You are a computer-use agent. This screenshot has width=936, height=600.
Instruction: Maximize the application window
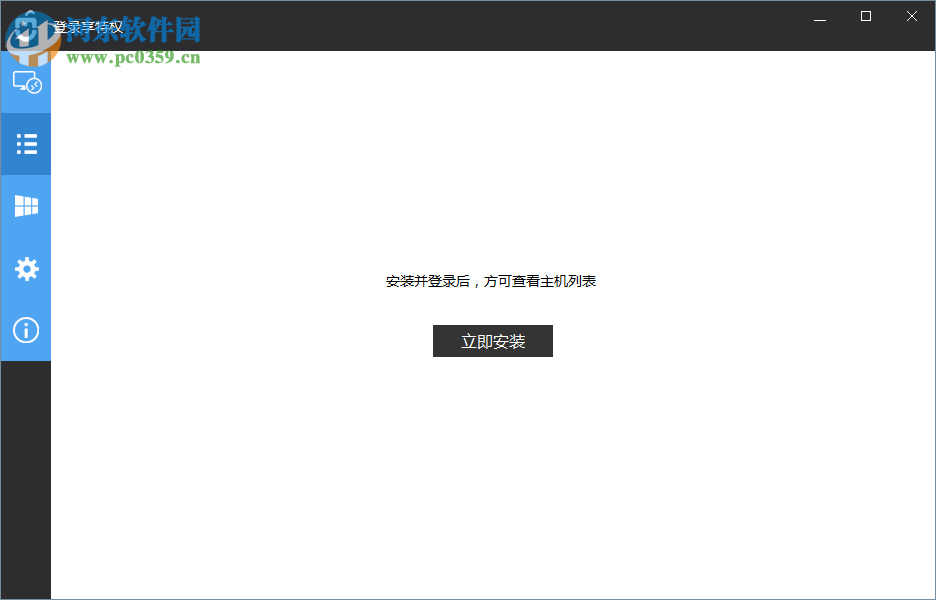tap(865, 16)
